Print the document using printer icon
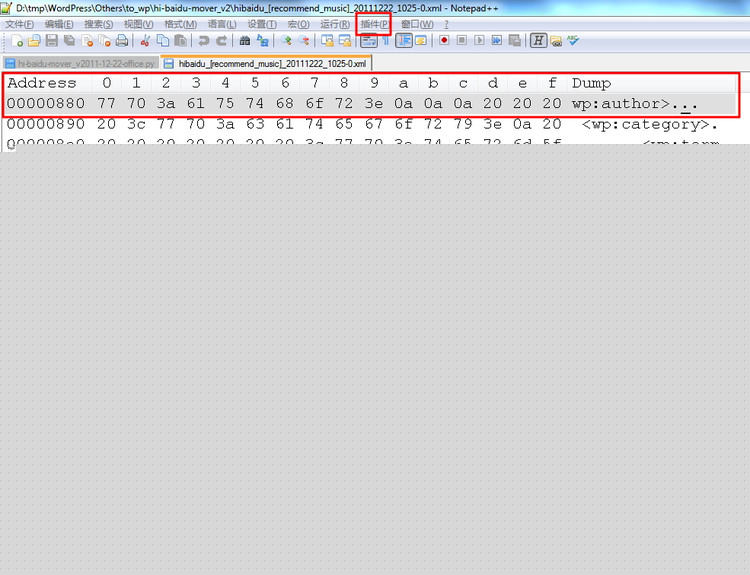Viewport: 750px width, 575px height. pyautogui.click(x=122, y=41)
